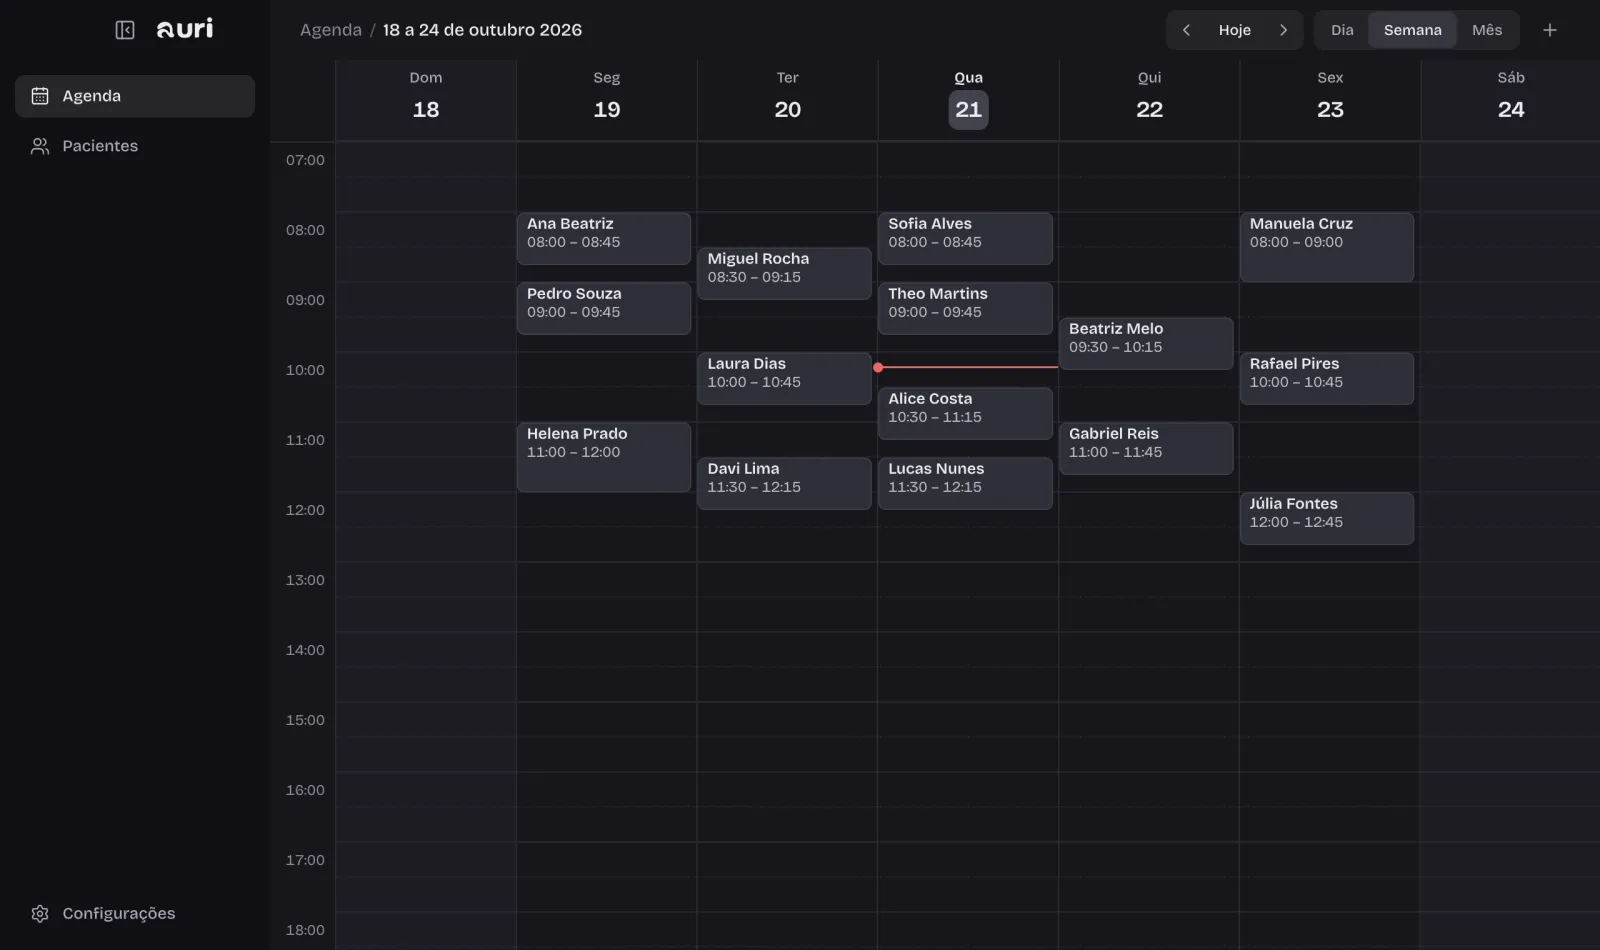1600x950 pixels.
Task: Open Miguel Rocha 08:30 appointment
Action: coord(785,273)
